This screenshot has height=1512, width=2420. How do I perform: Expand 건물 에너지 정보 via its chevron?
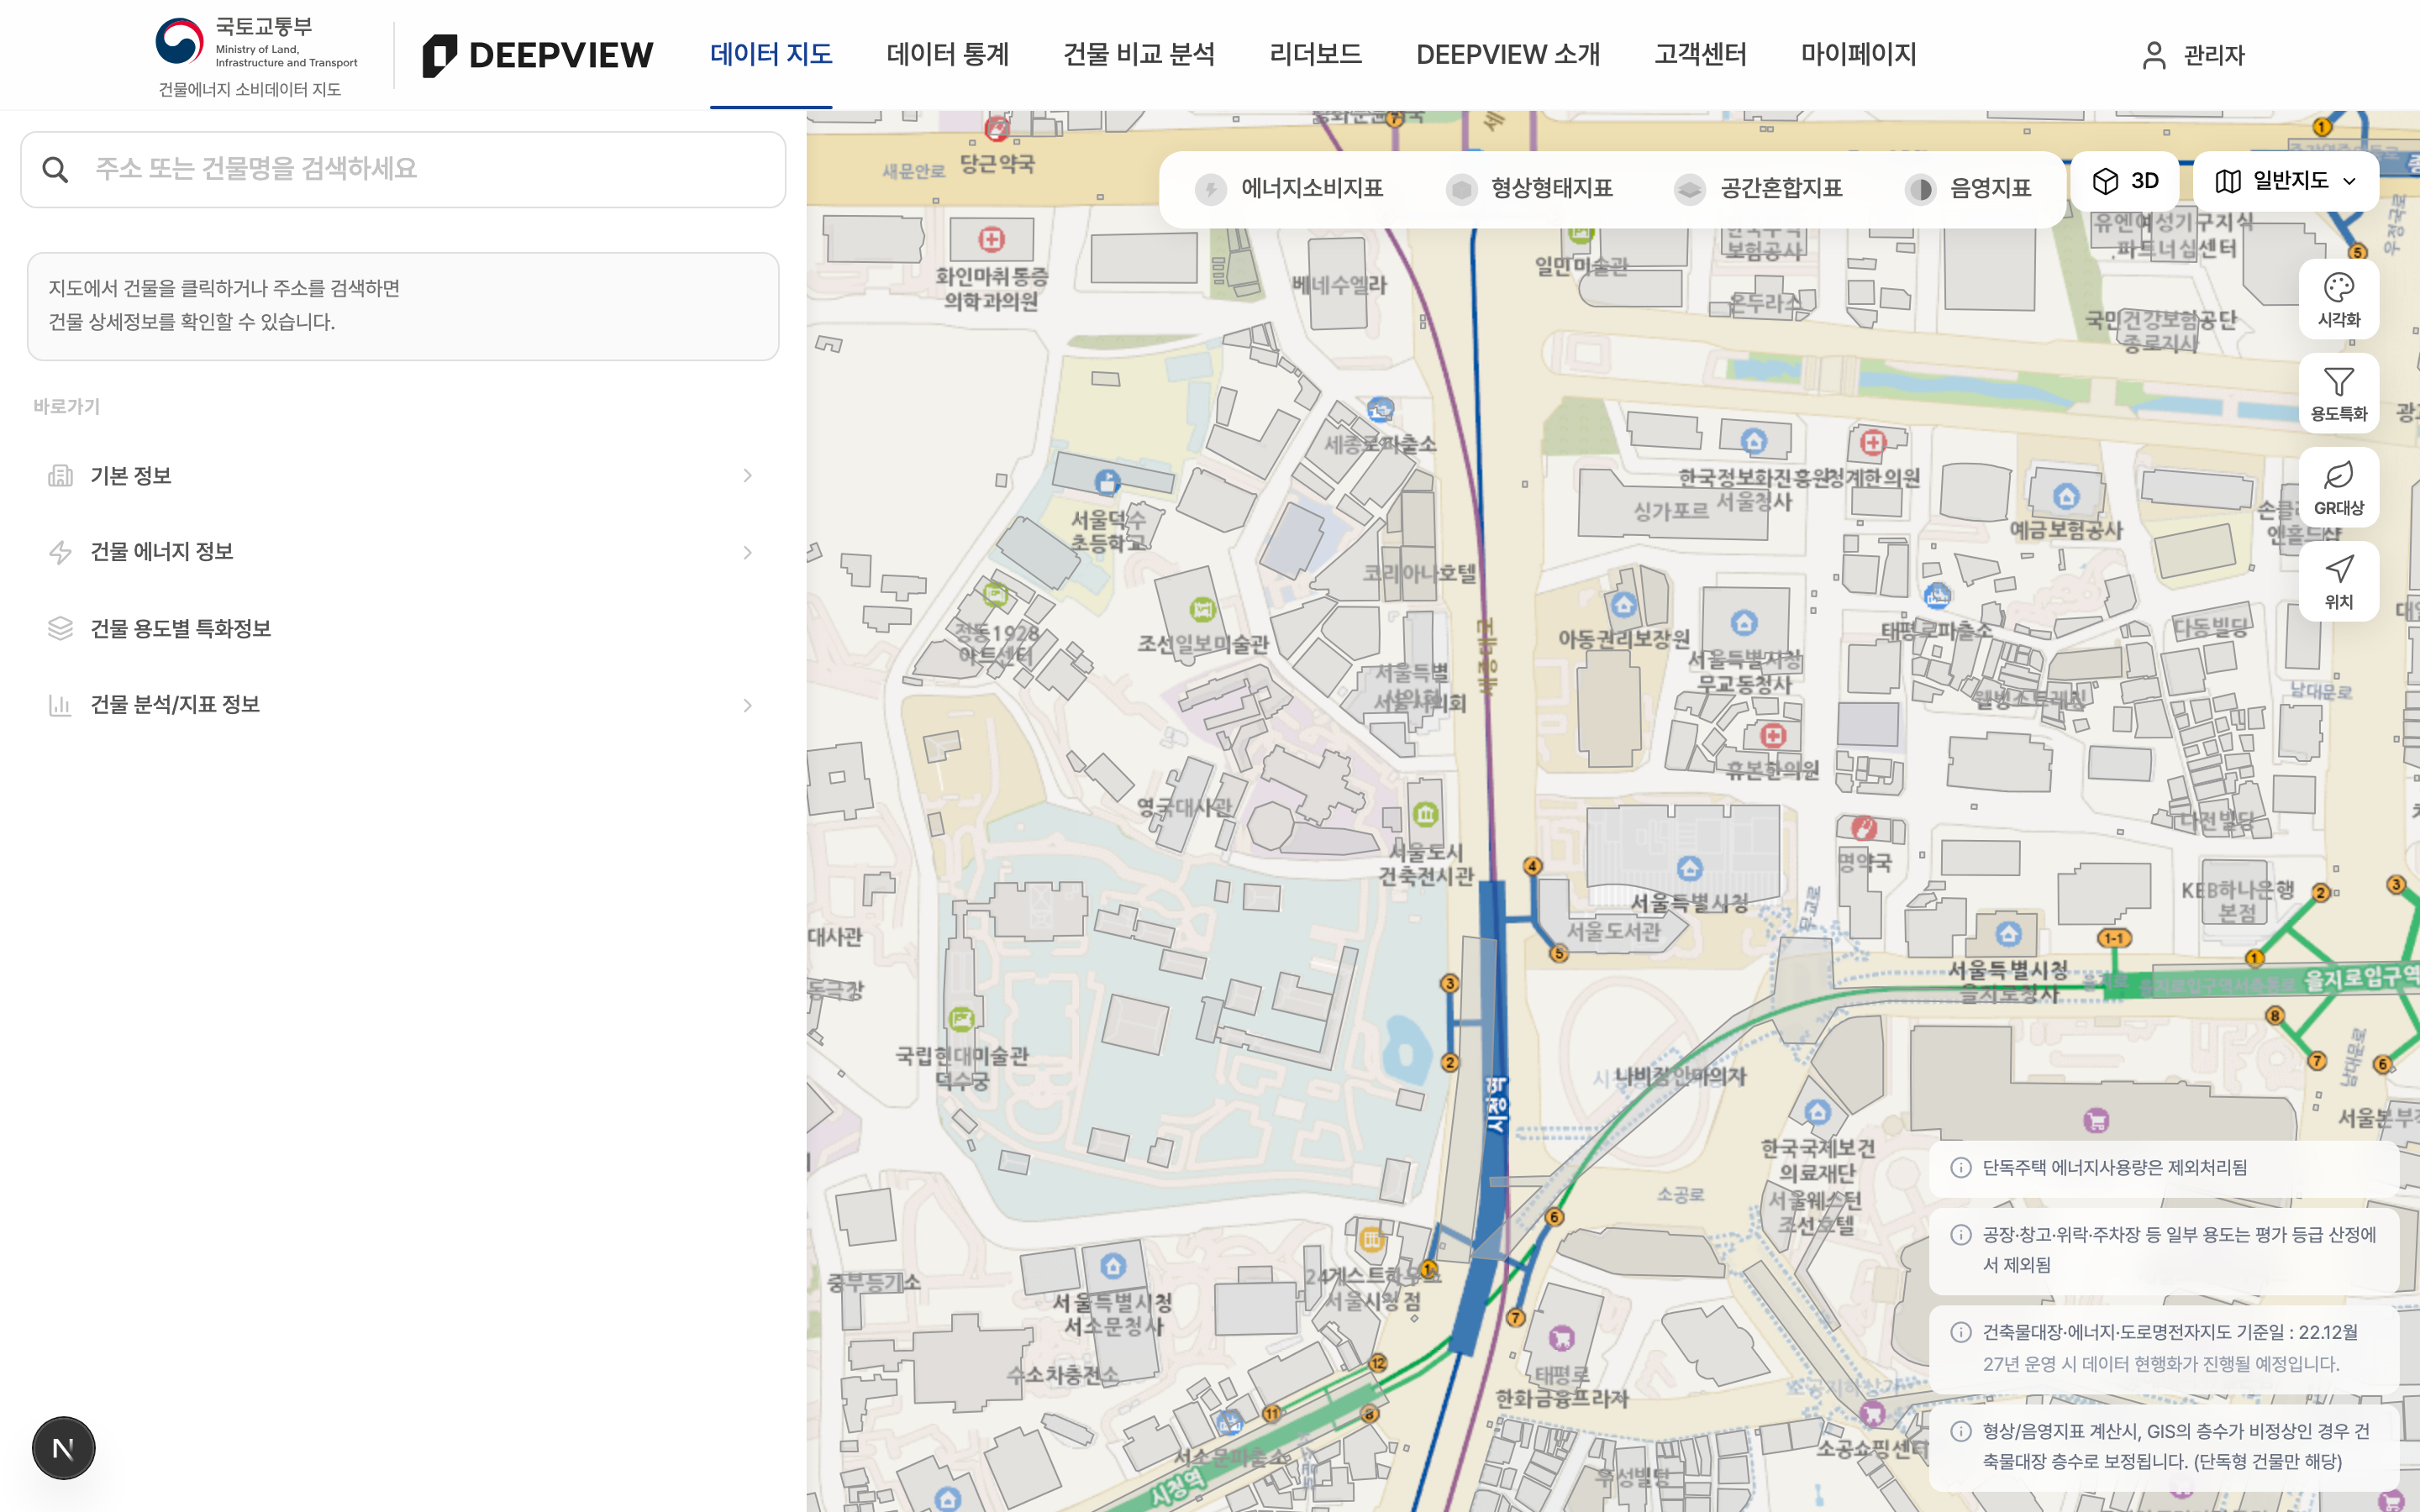tap(747, 553)
